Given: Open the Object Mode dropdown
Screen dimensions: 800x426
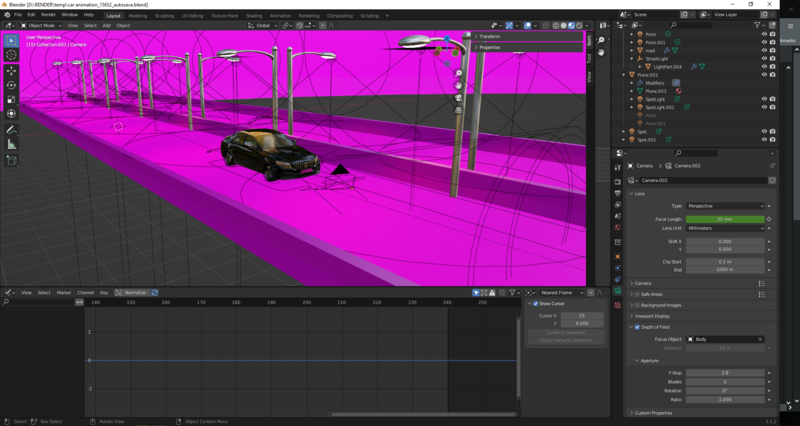Looking at the screenshot, I should point(42,25).
